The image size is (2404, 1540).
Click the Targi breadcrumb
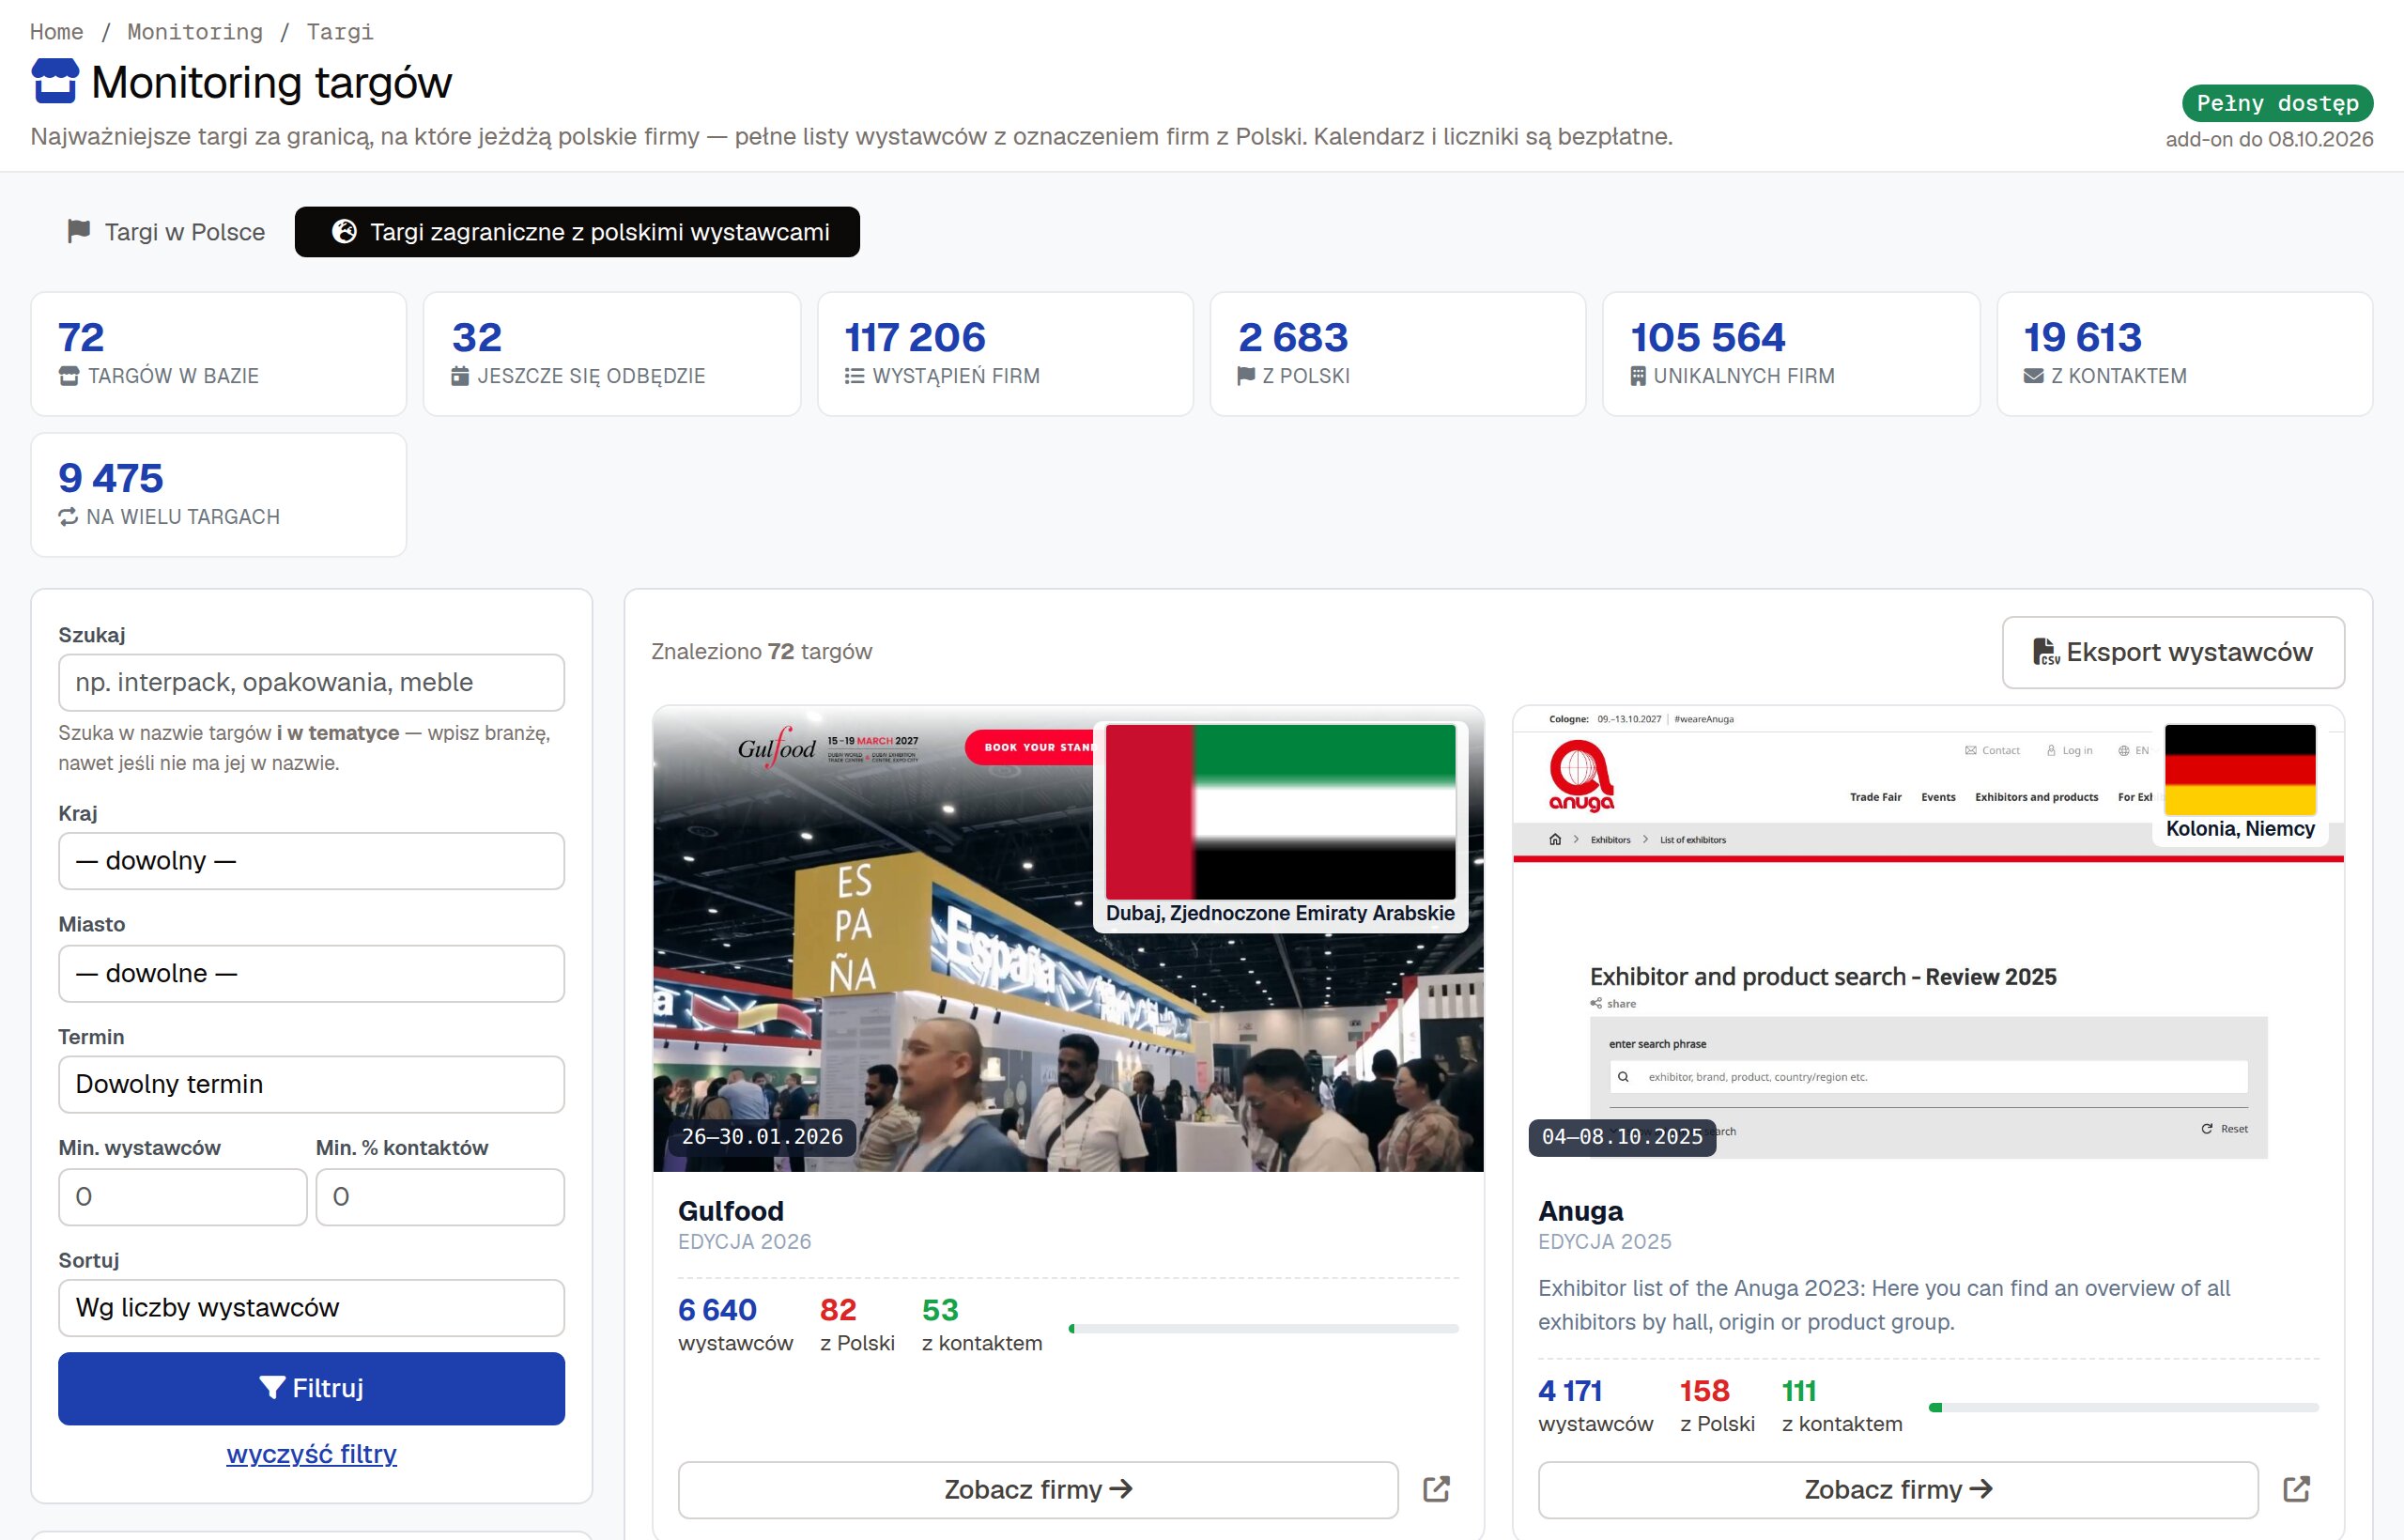click(x=340, y=32)
